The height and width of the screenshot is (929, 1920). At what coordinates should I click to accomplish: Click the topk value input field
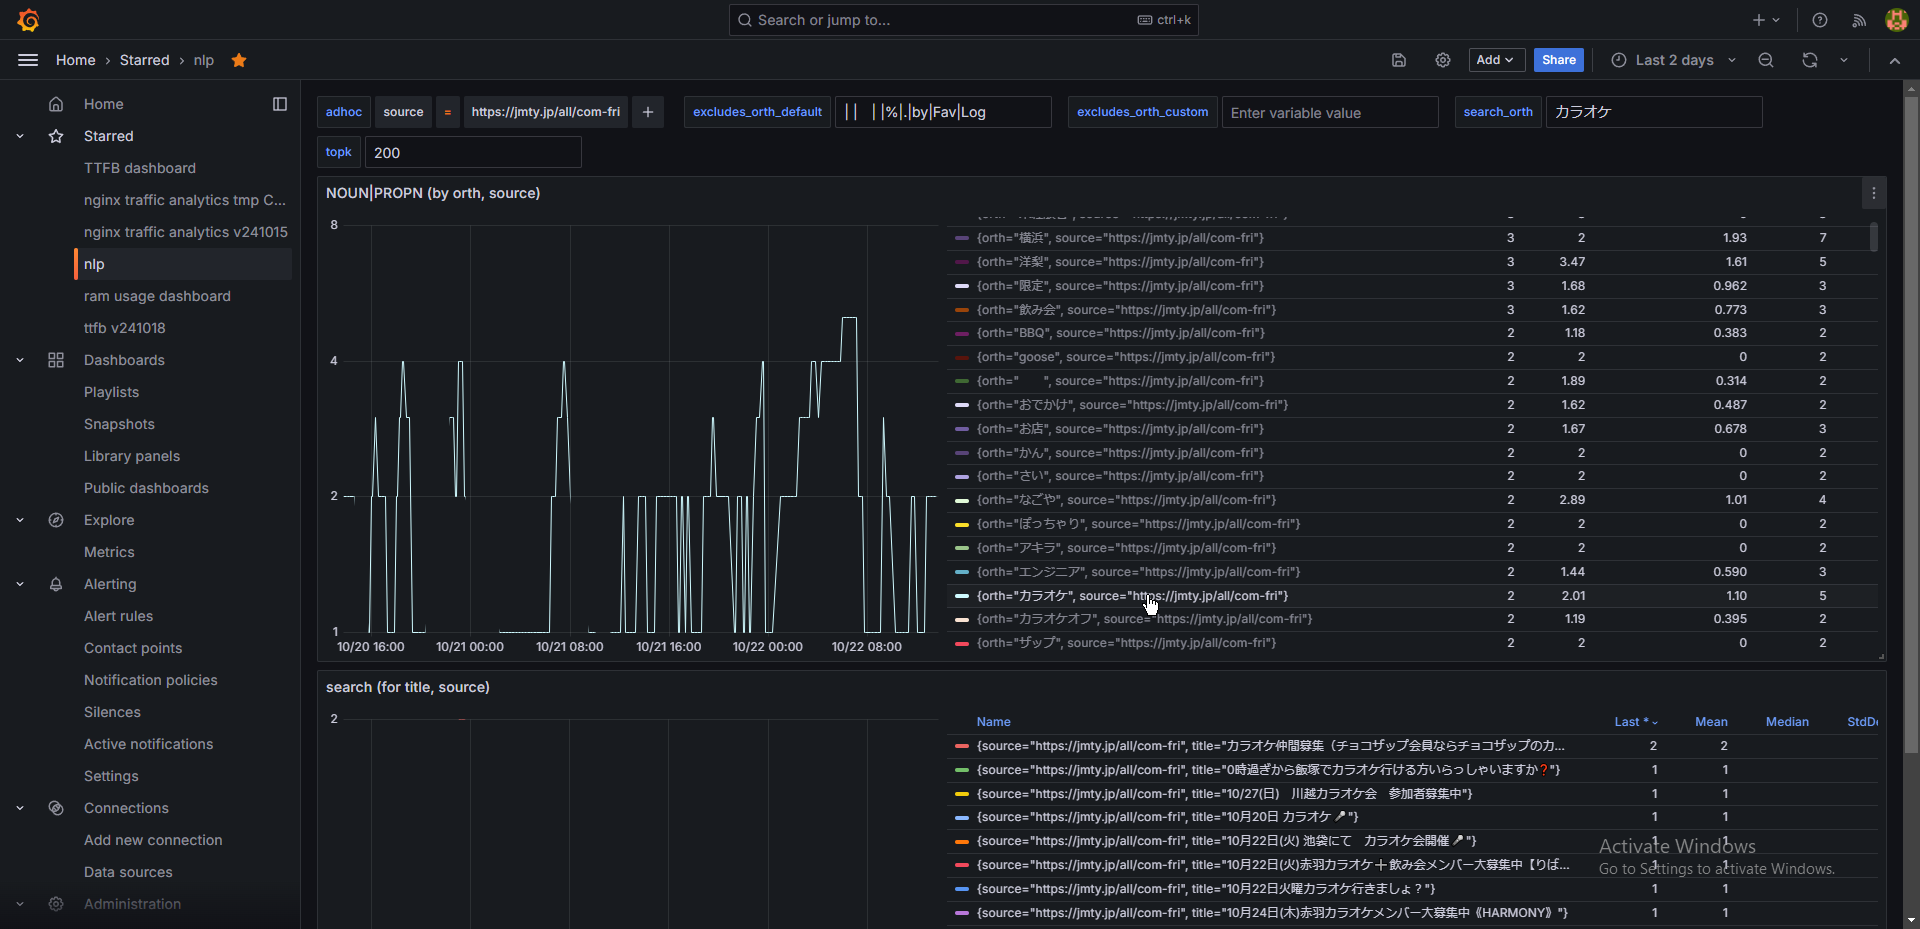473,153
